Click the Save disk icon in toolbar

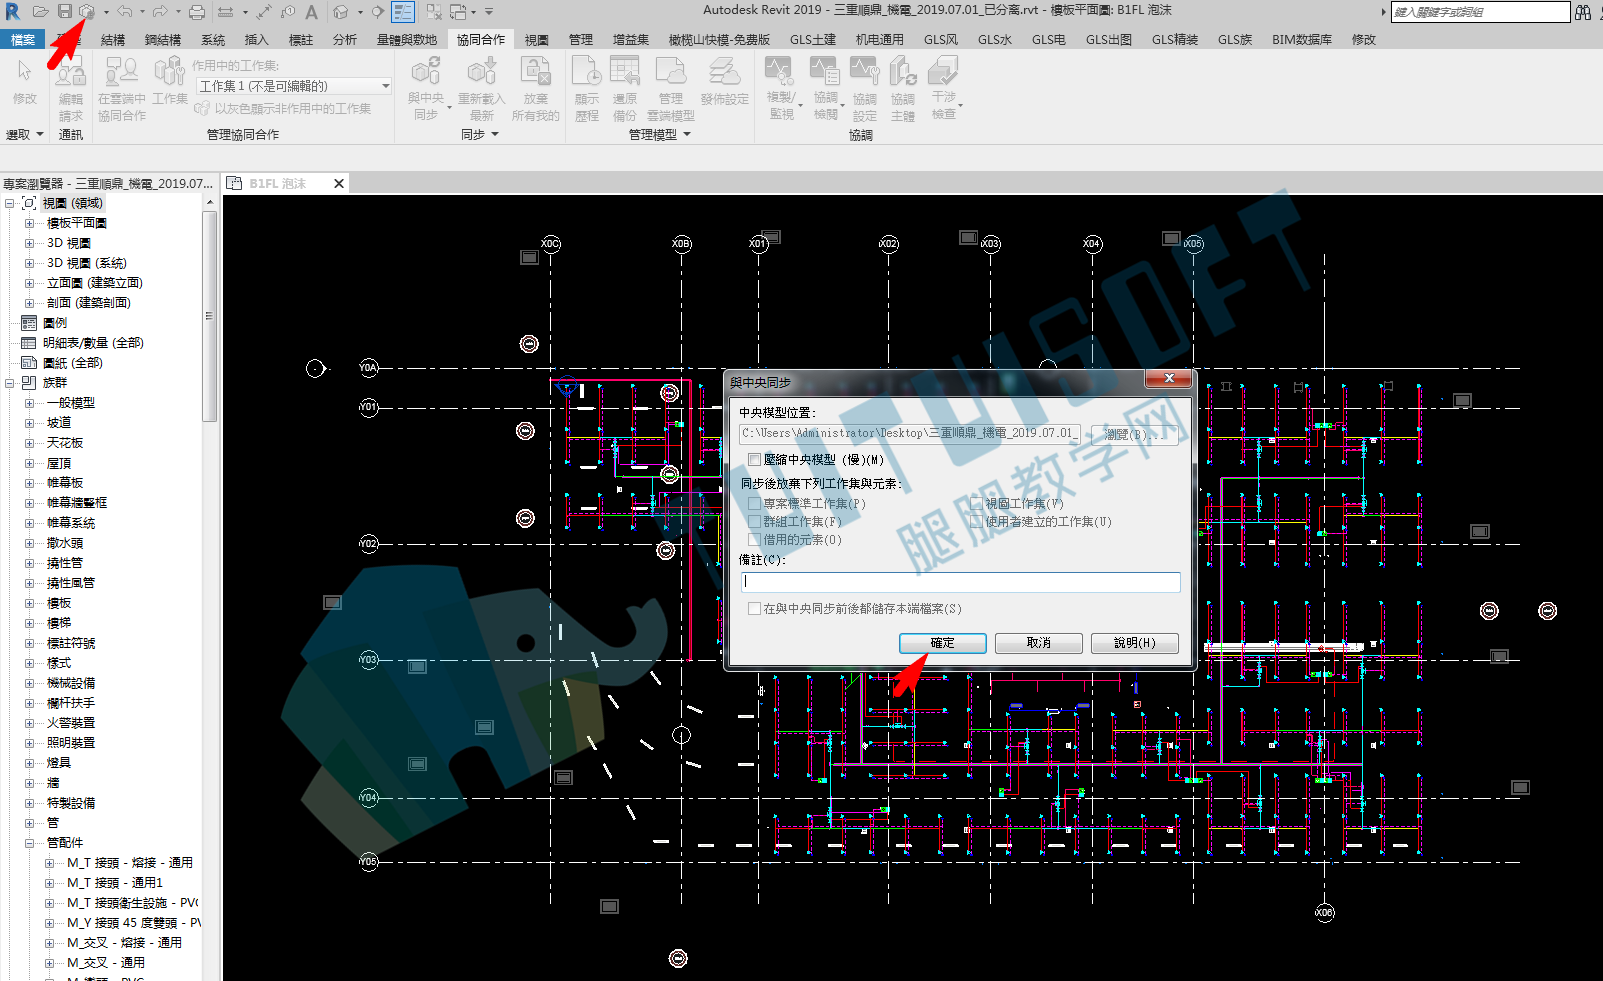point(64,11)
